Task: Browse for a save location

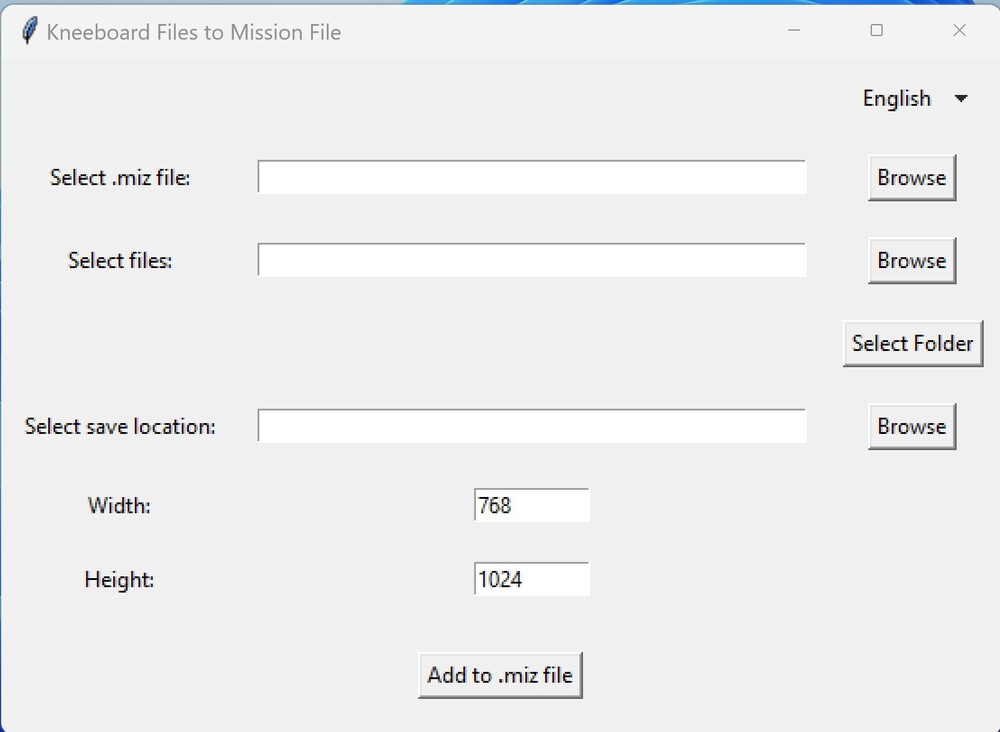Action: [911, 427]
